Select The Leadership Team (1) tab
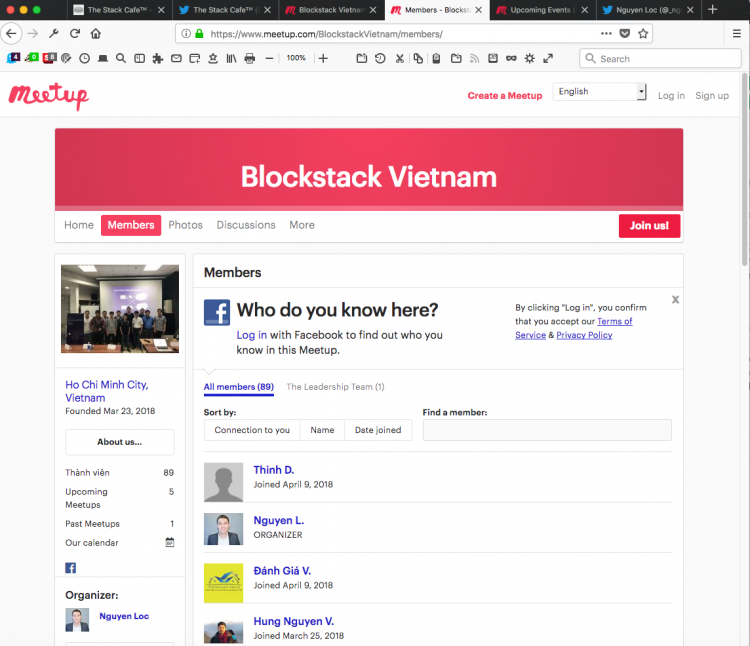Image resolution: width=750 pixels, height=646 pixels. click(335, 387)
